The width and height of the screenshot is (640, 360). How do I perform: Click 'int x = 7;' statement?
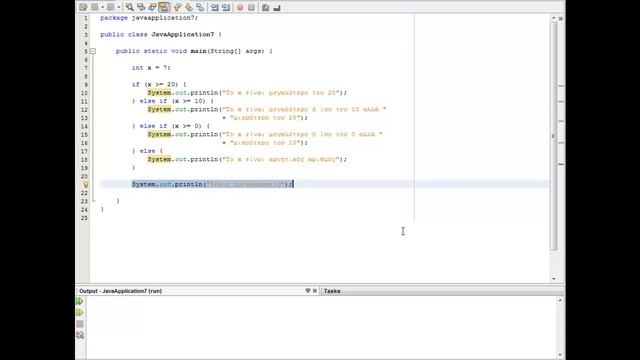click(x=151, y=68)
